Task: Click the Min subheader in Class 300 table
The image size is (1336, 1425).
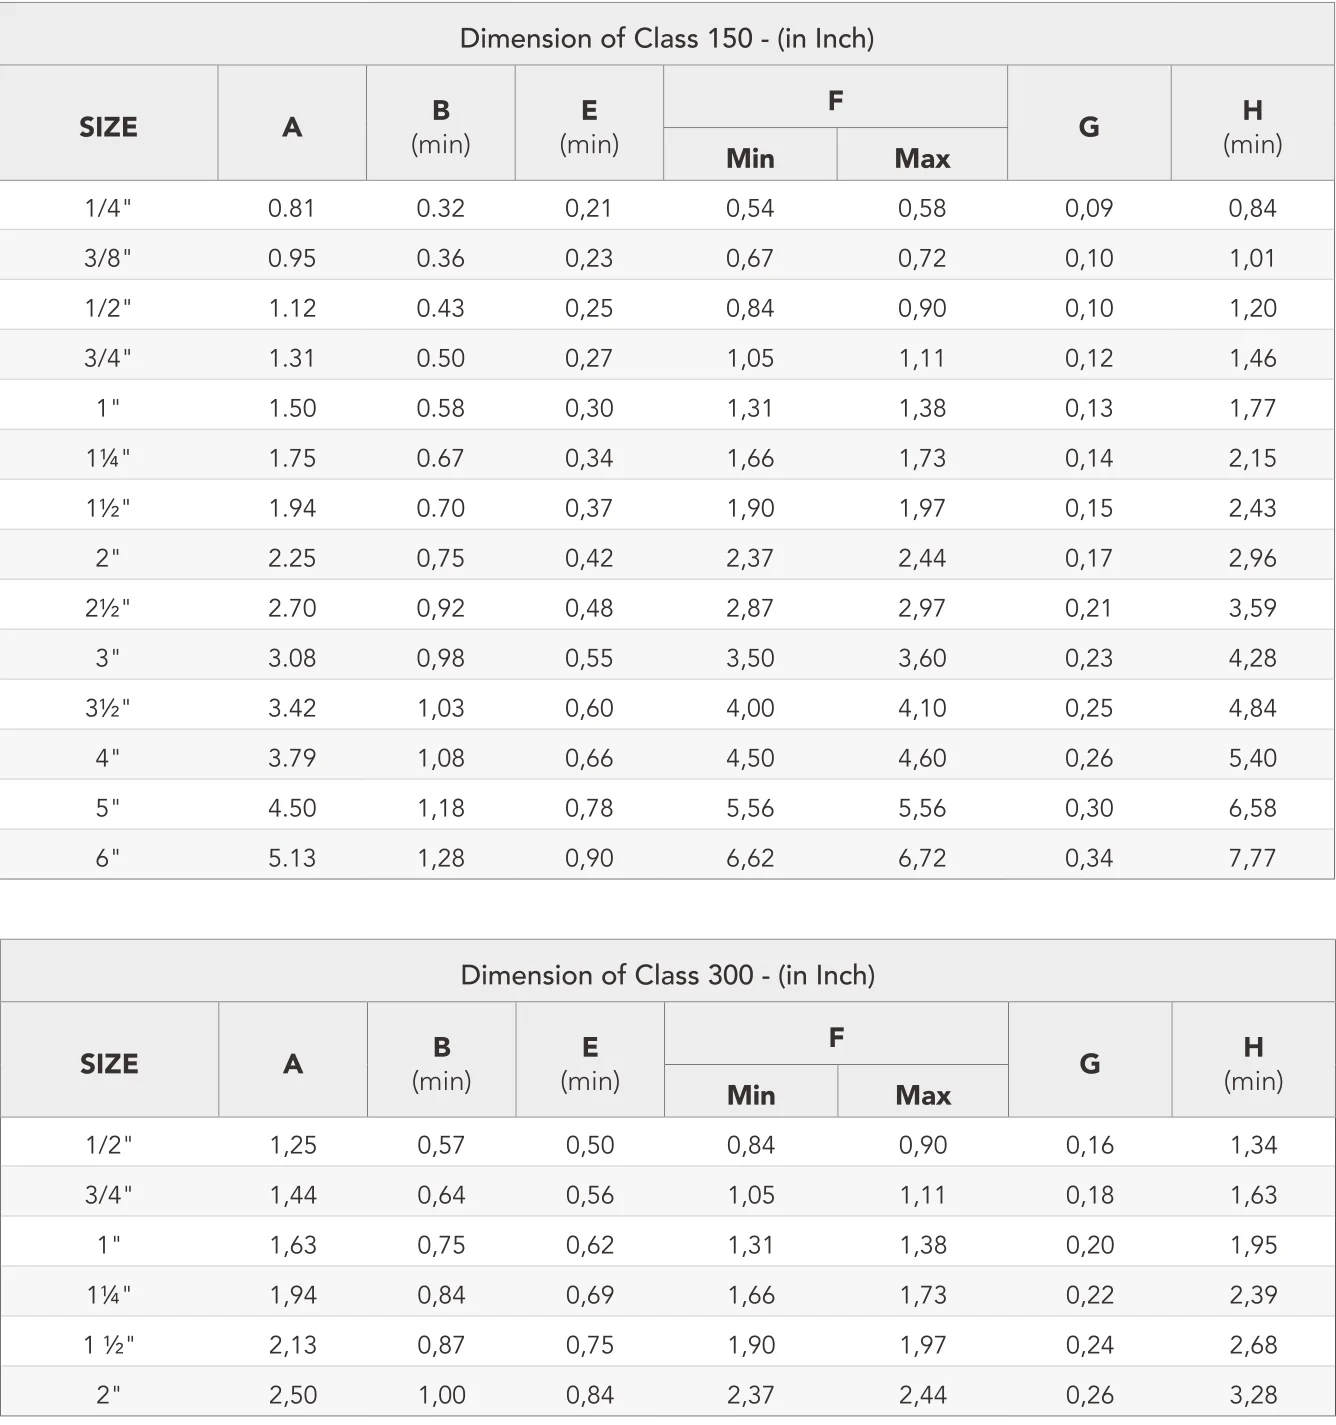Action: pyautogui.click(x=751, y=1095)
